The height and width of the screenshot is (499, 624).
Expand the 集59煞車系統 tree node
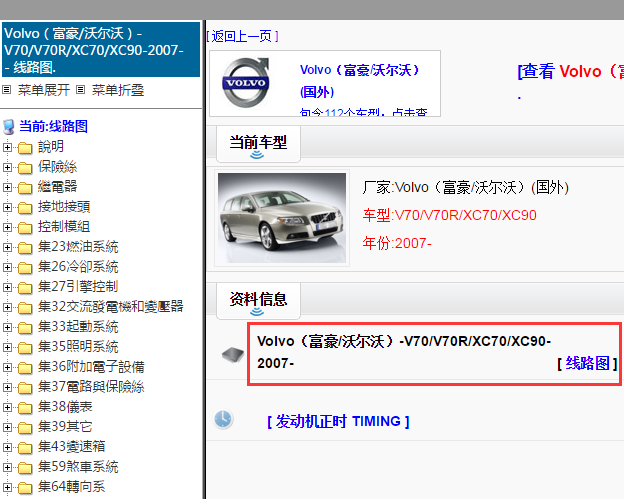(x=7, y=467)
